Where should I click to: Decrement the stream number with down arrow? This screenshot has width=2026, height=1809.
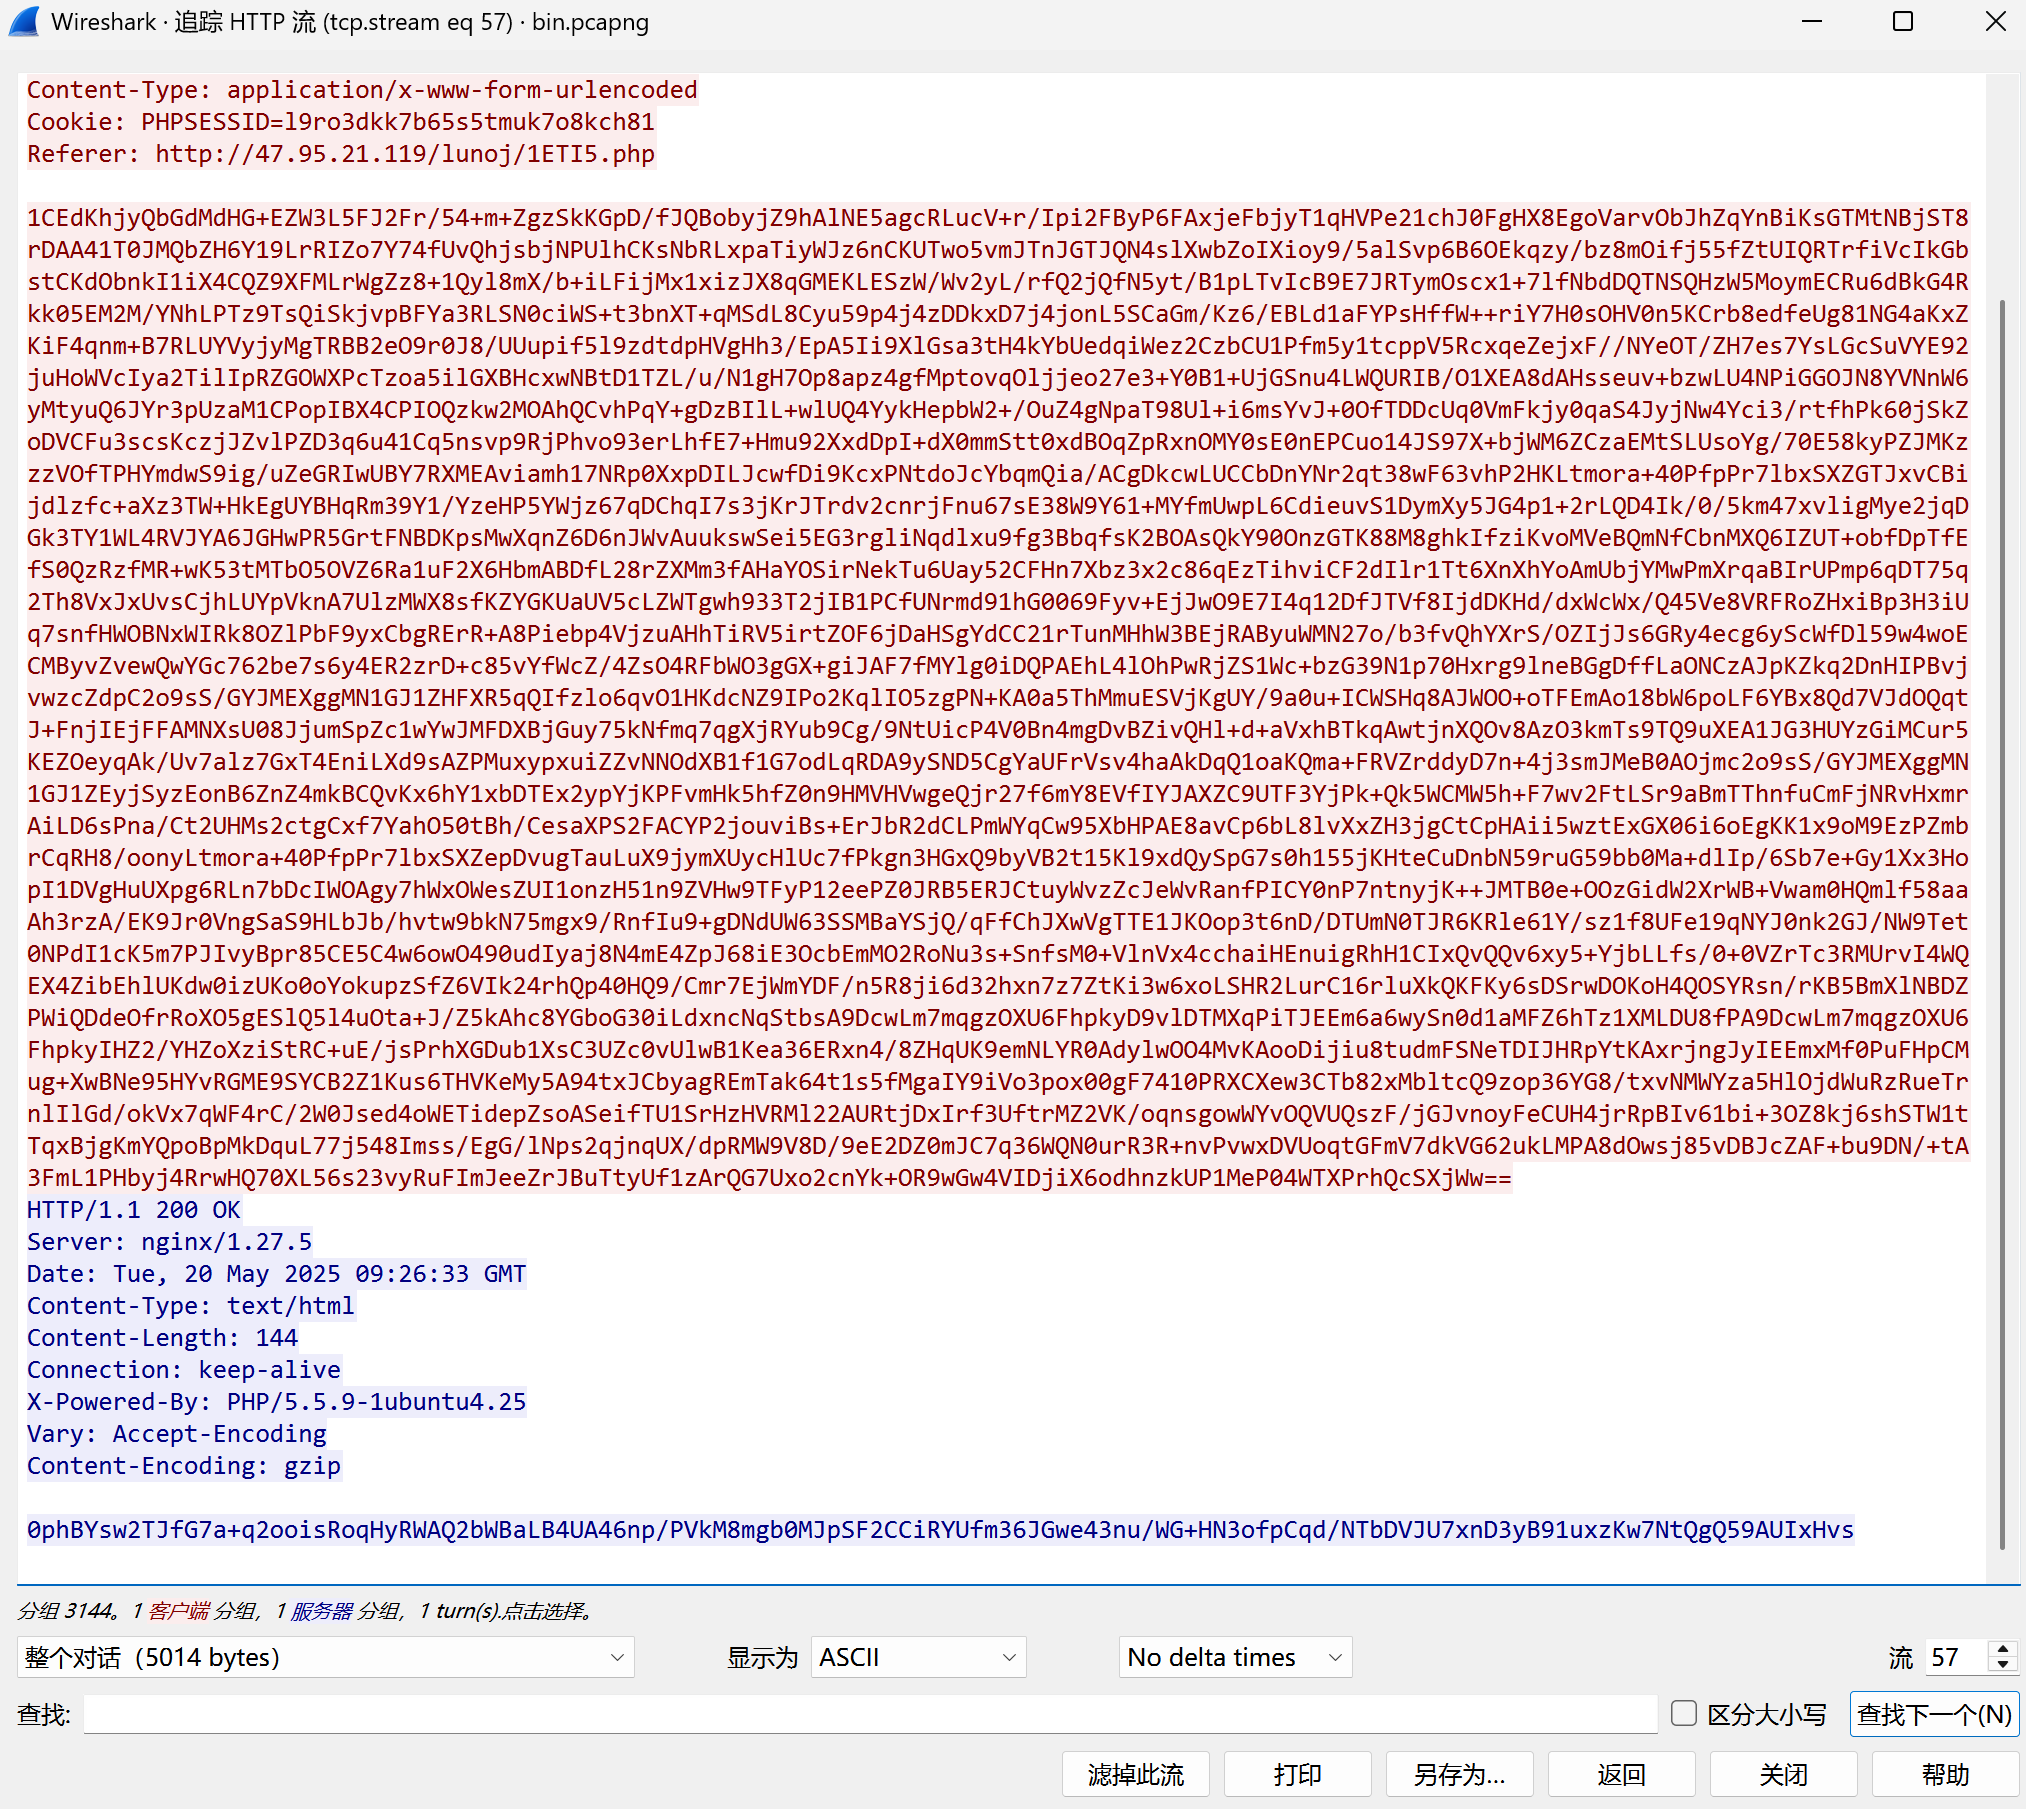tap(2003, 1665)
